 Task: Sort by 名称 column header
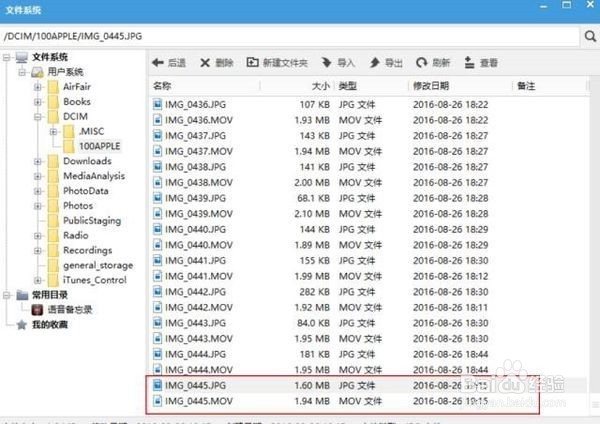click(x=162, y=86)
